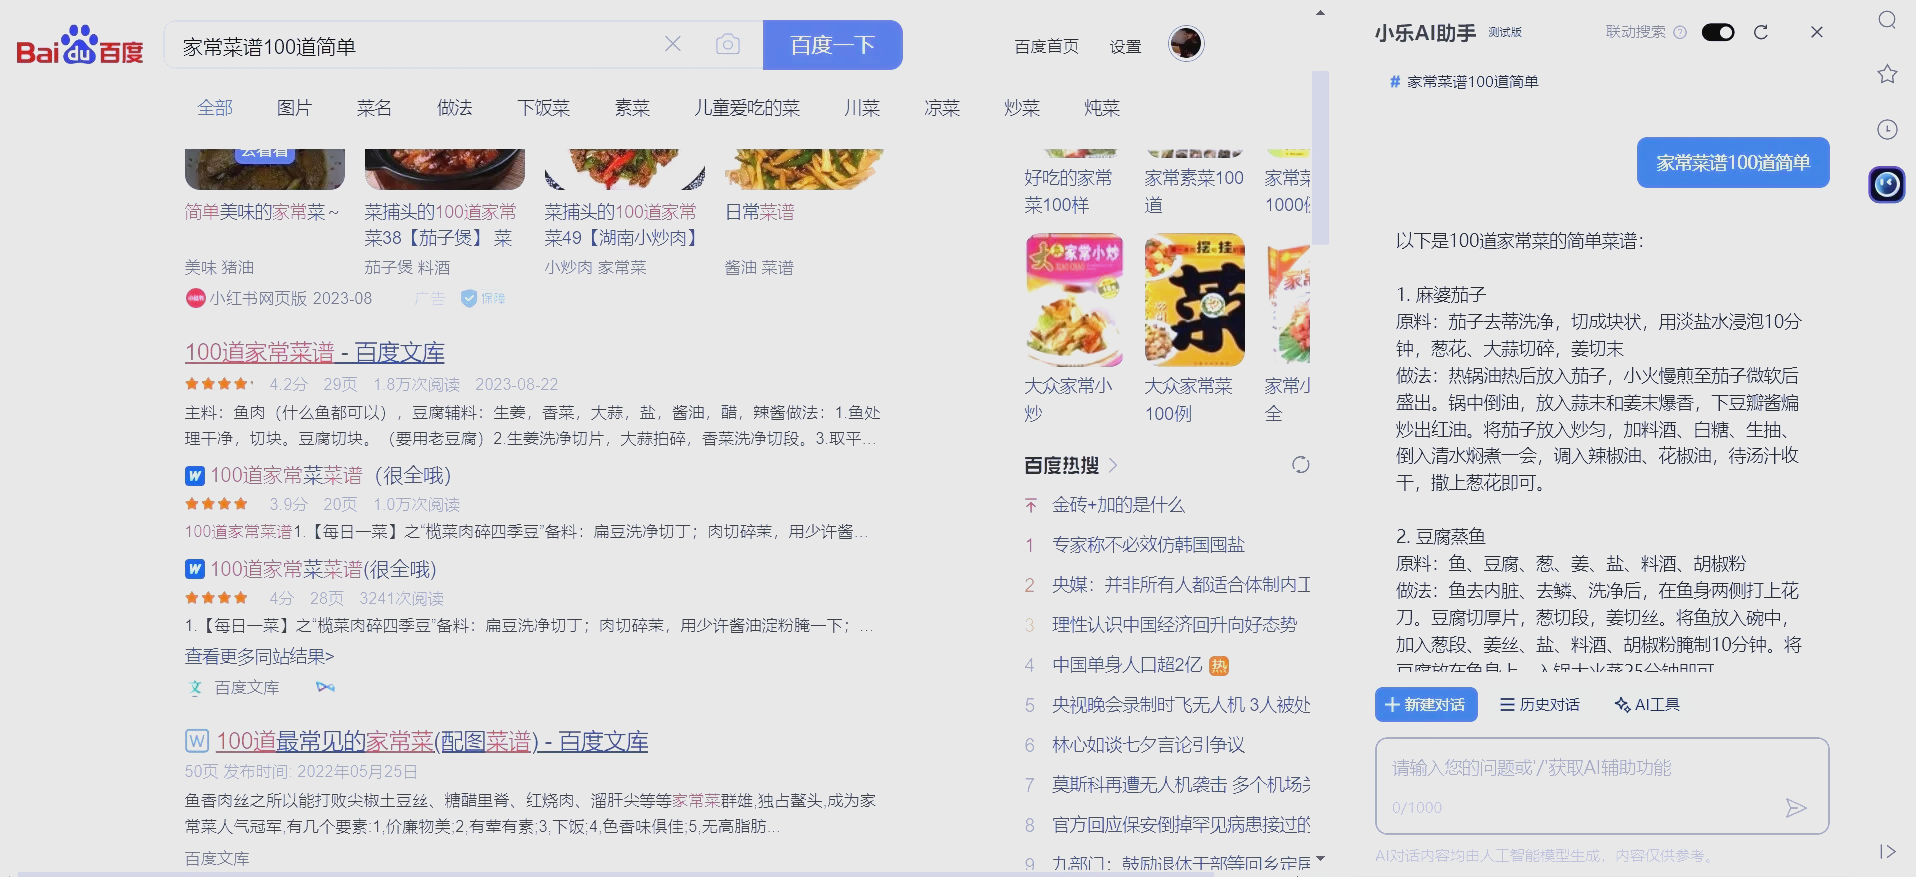This screenshot has height=877, width=1916.
Task: Focus the AI question input field
Action: 1602,786
